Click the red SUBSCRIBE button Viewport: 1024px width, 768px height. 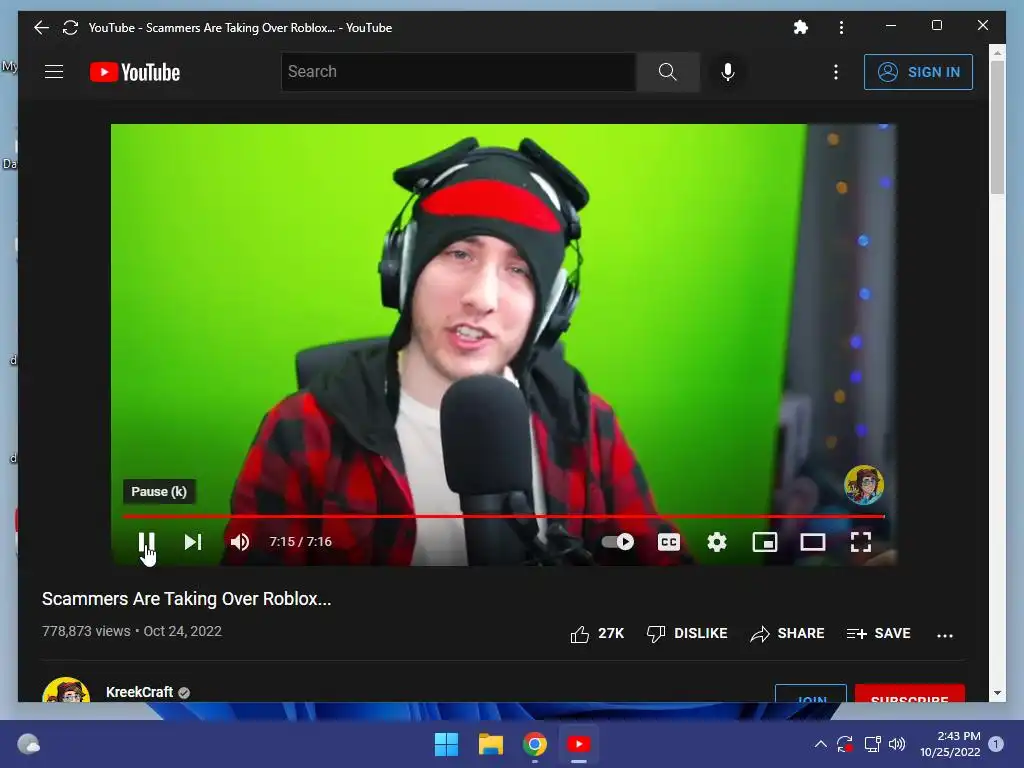(x=910, y=694)
